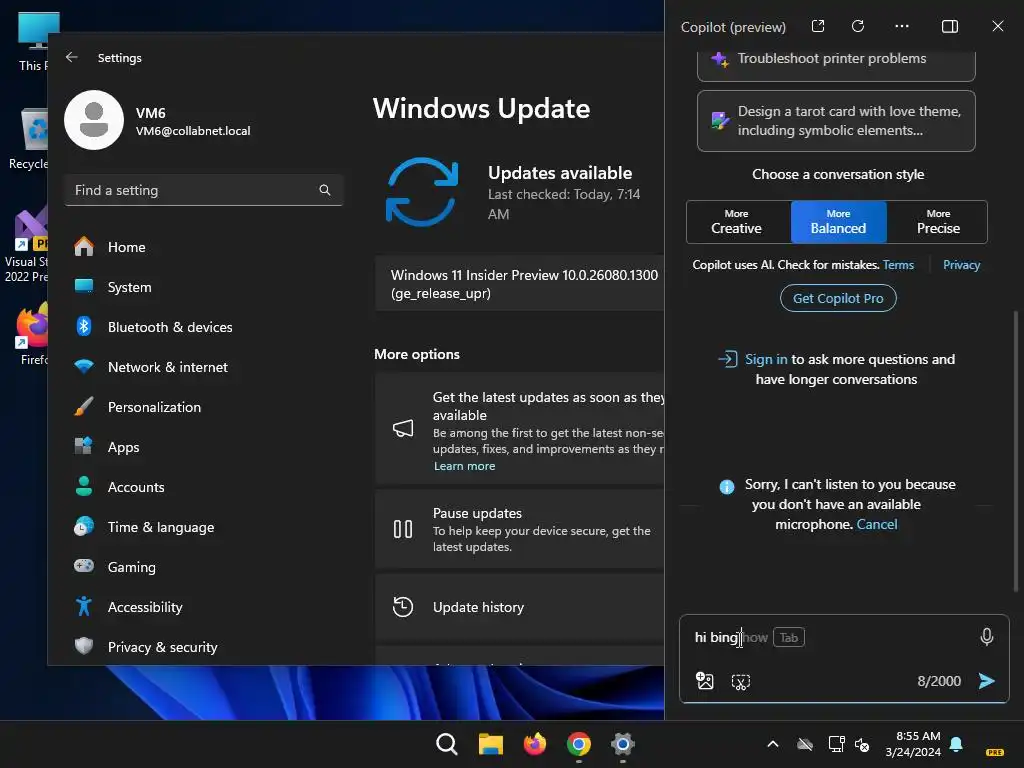
Task: Click the Find a setting search box
Action: 204,190
